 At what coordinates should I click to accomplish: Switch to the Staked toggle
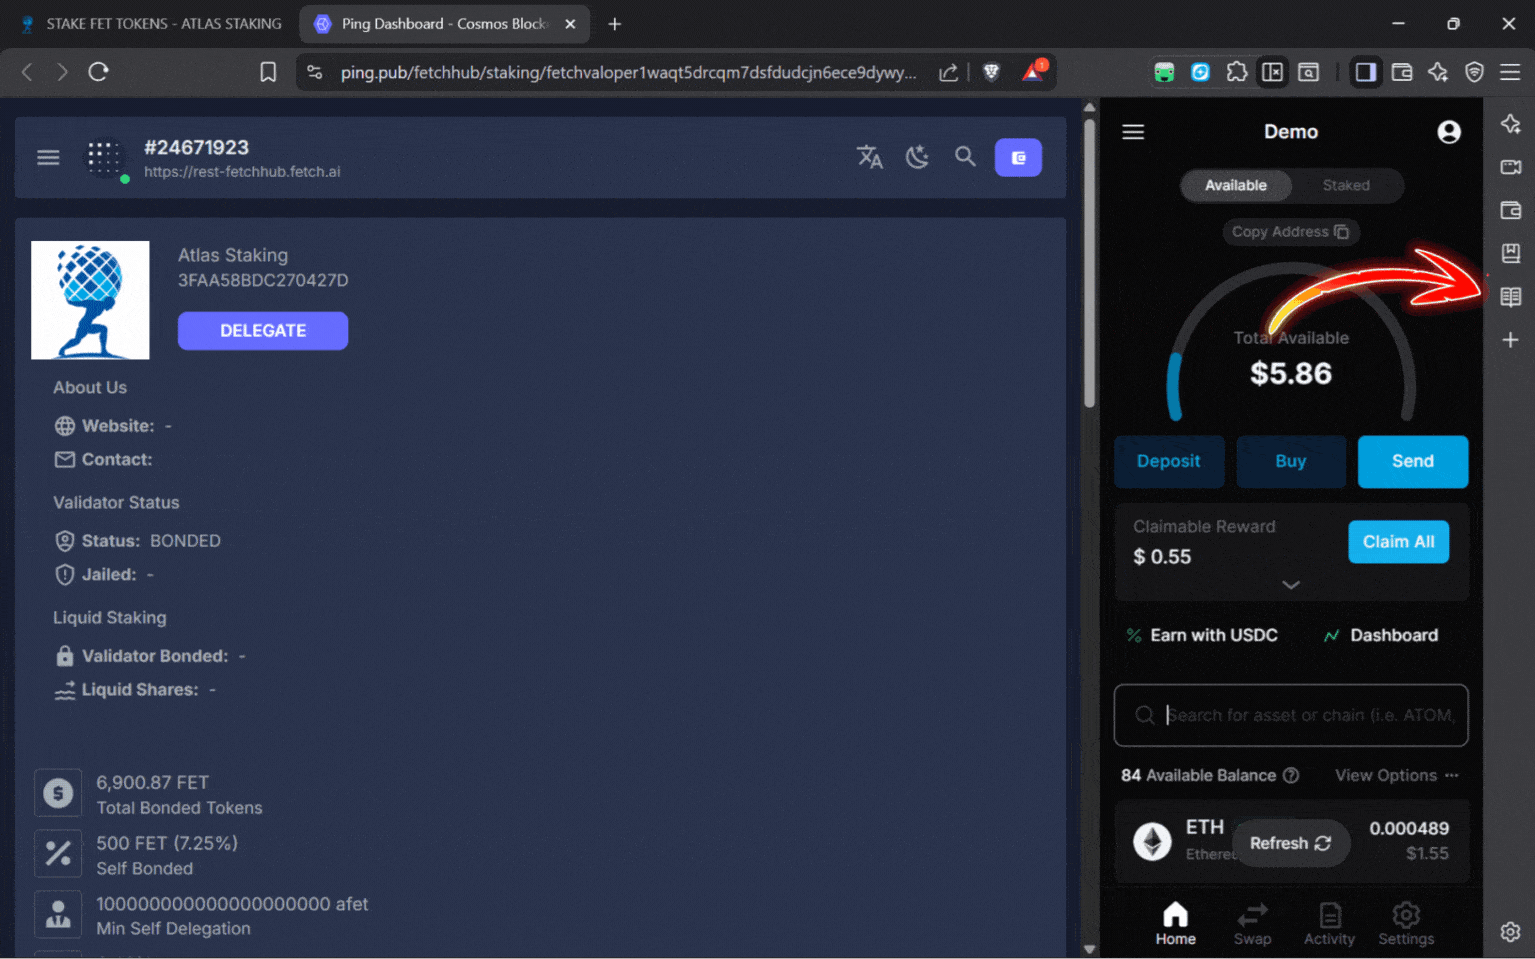(x=1345, y=185)
